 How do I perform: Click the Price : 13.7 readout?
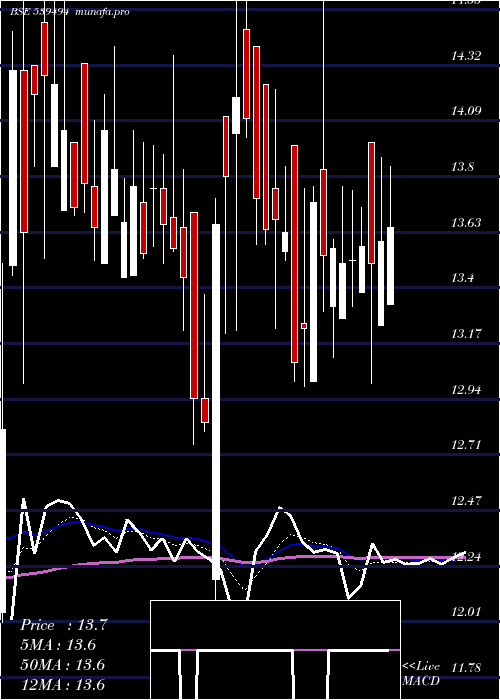click(64, 625)
